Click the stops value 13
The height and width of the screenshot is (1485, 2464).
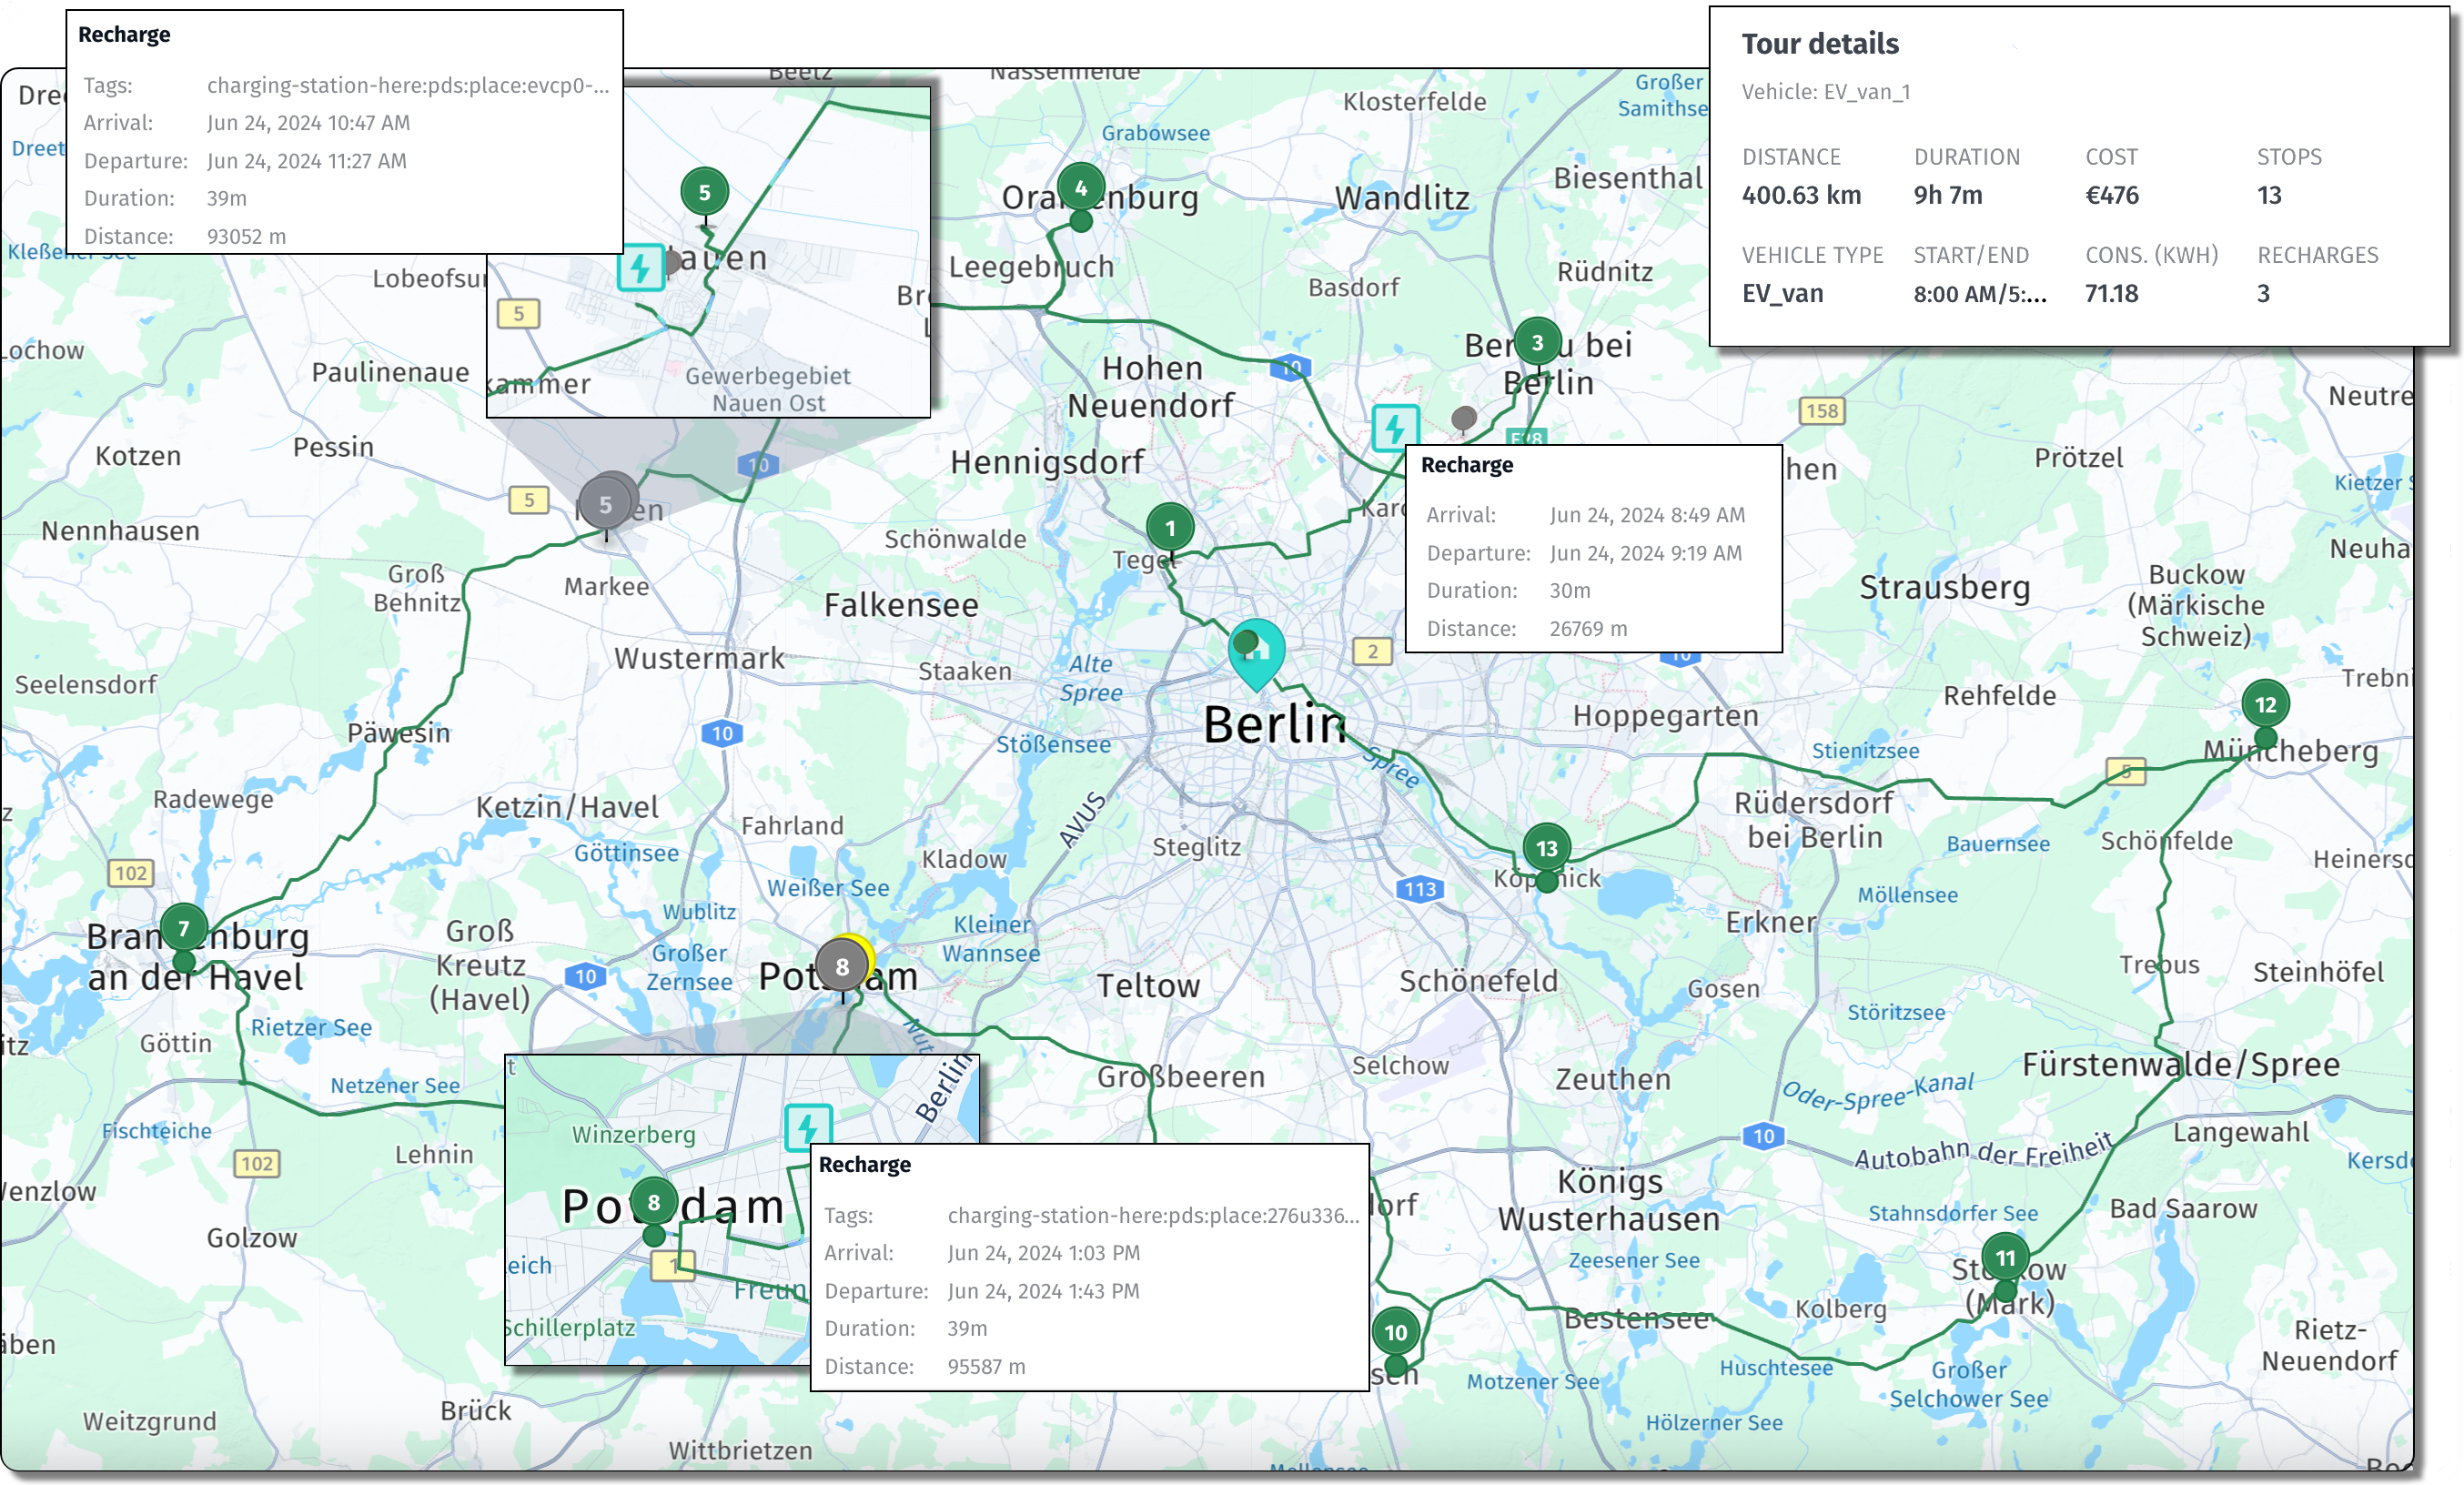[2268, 195]
